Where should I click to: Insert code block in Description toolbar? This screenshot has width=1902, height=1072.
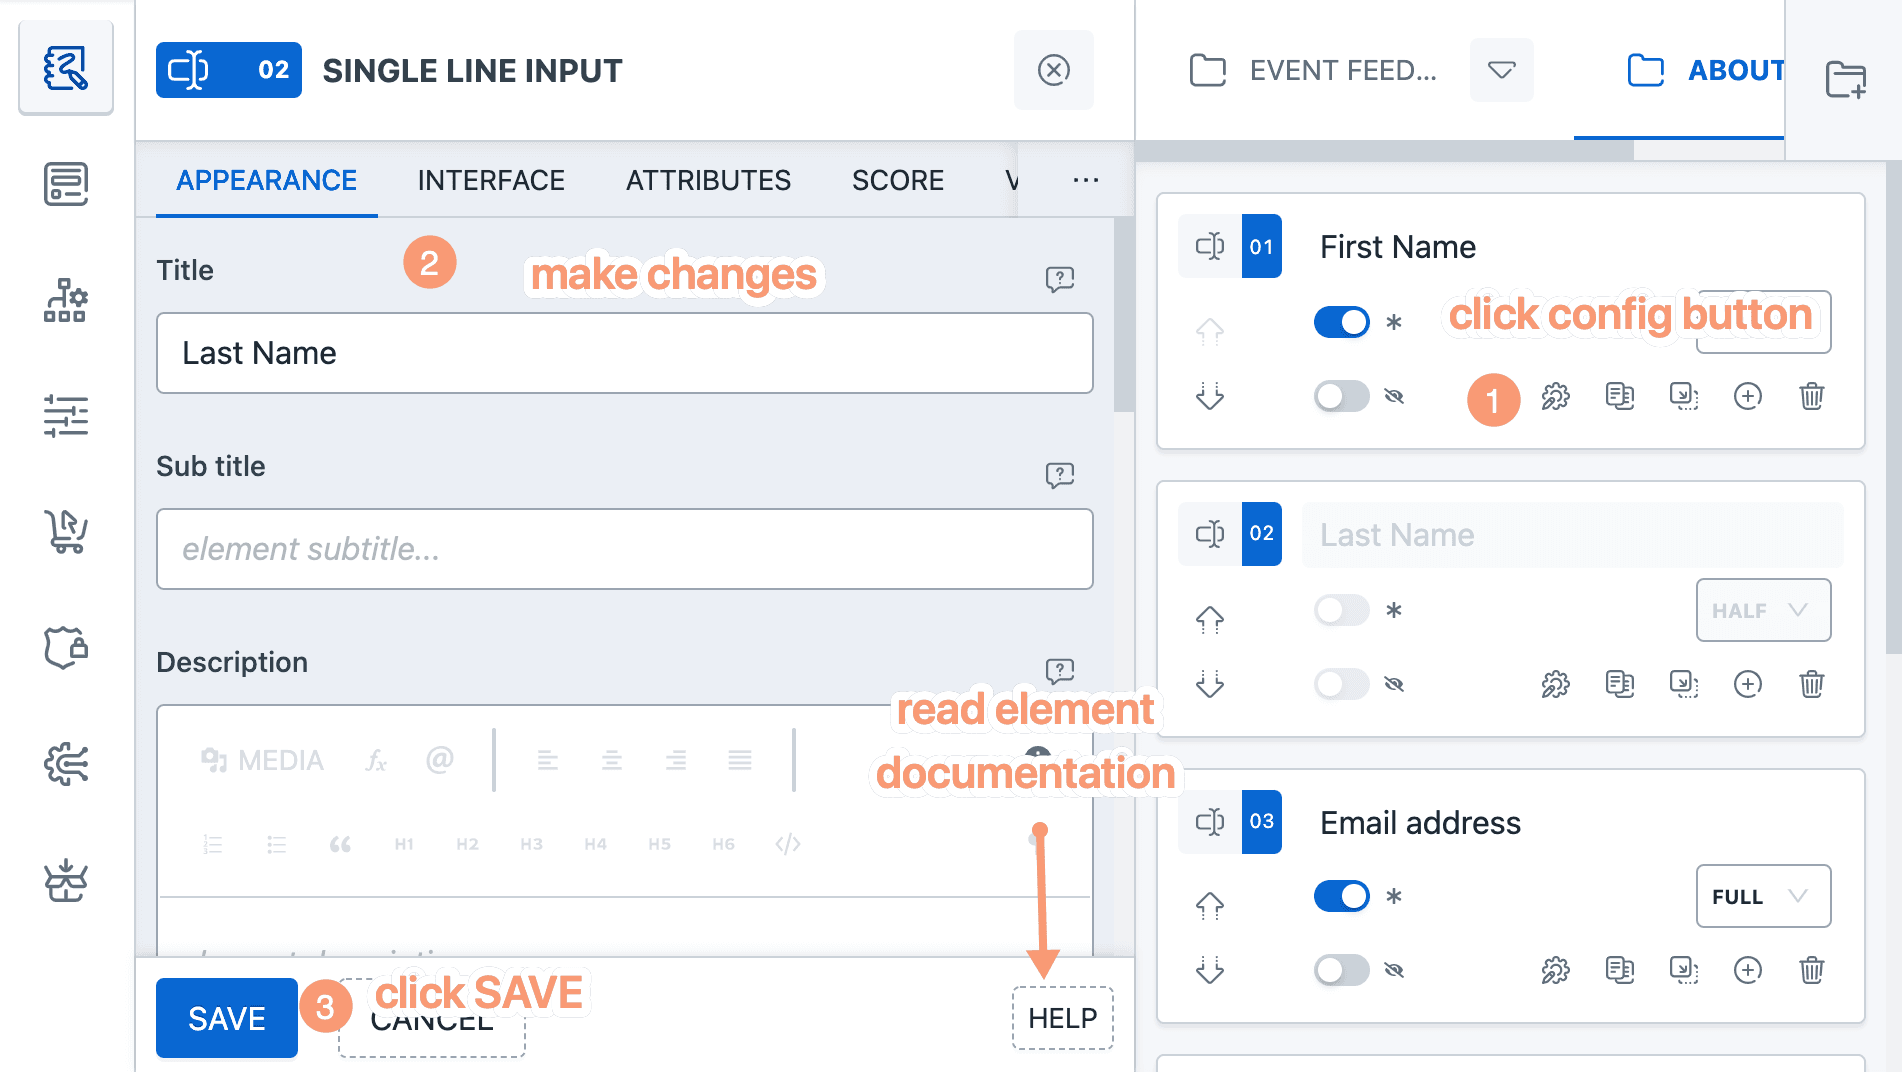788,844
